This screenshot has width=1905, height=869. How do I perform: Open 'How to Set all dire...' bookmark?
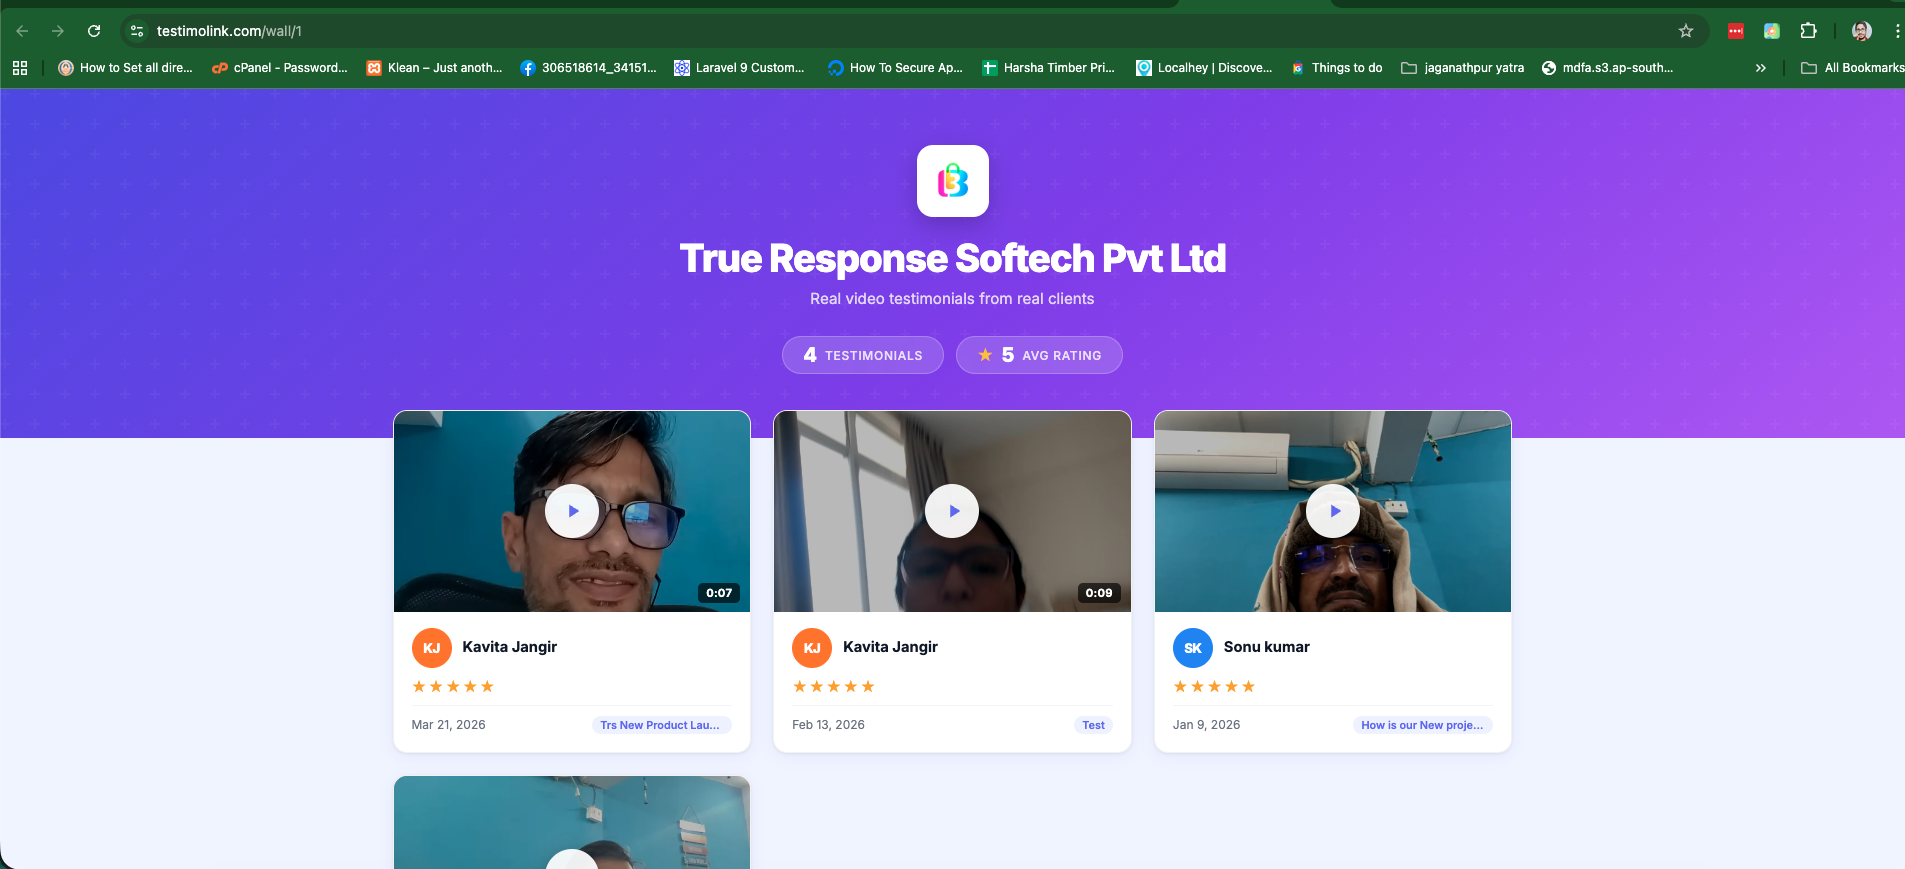tap(125, 68)
